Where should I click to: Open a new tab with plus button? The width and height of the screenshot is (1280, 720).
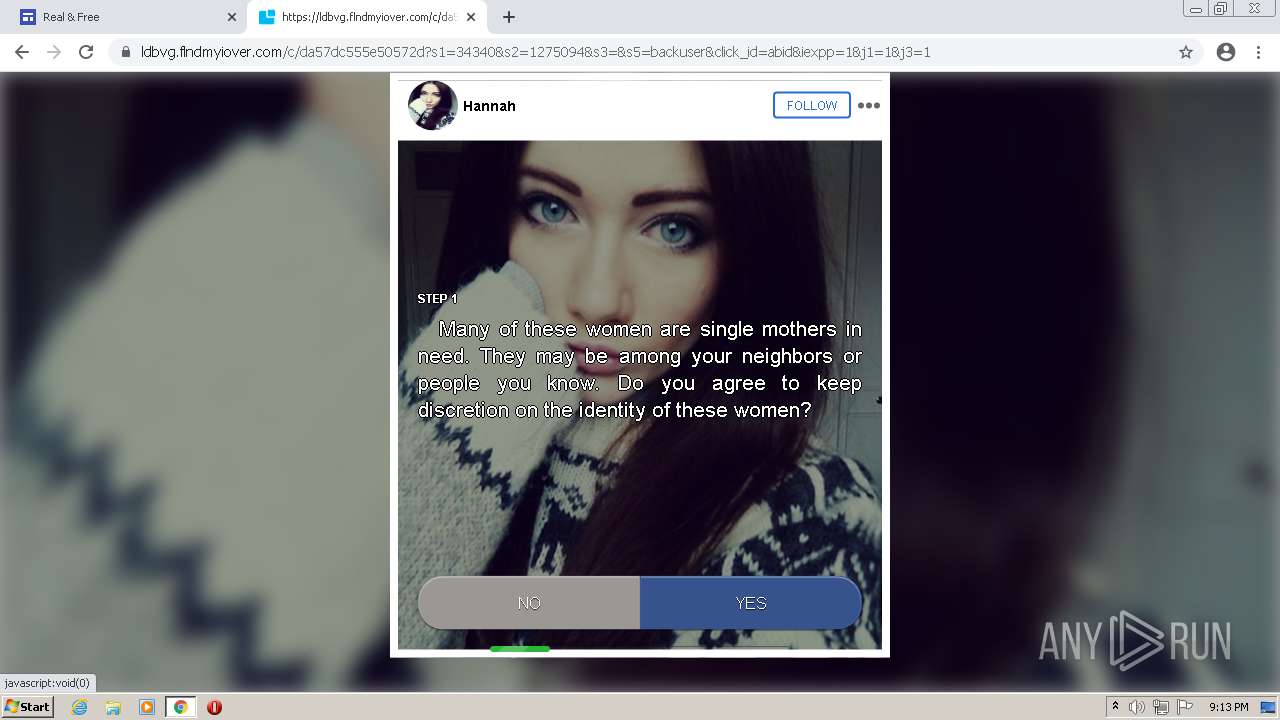509,17
